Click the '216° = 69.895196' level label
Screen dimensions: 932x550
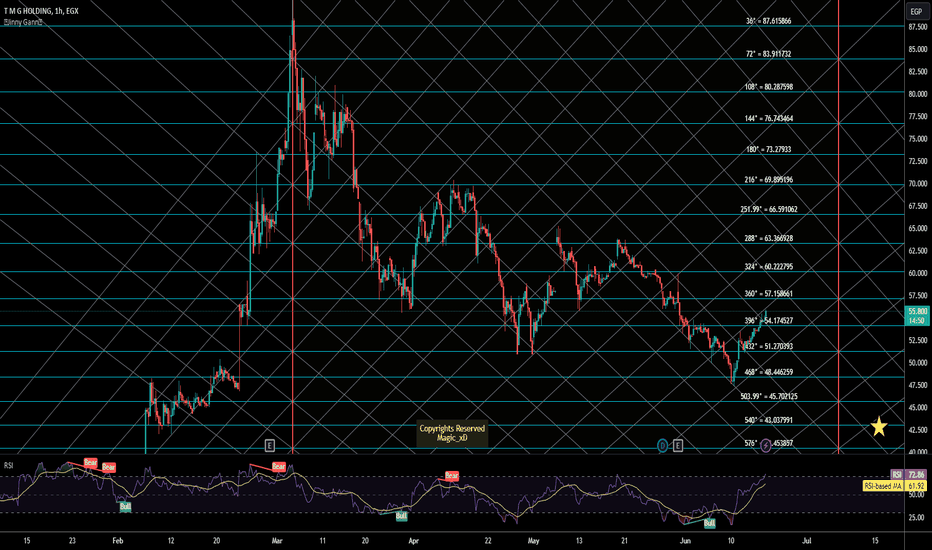(769, 180)
